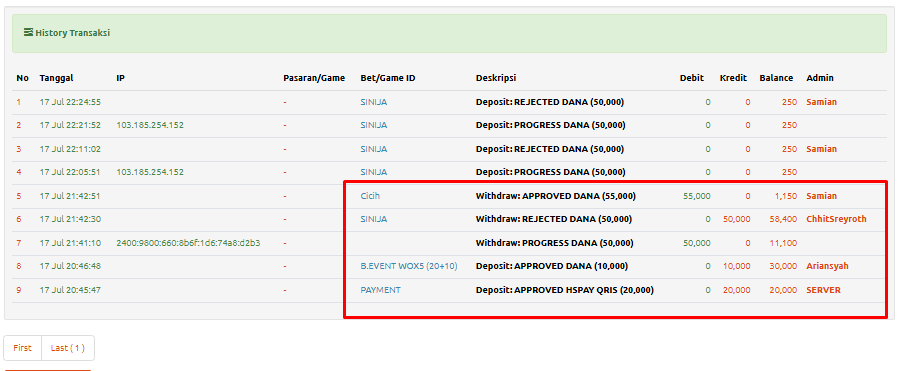
Task: Click the Kredit column header
Action: coord(733,78)
